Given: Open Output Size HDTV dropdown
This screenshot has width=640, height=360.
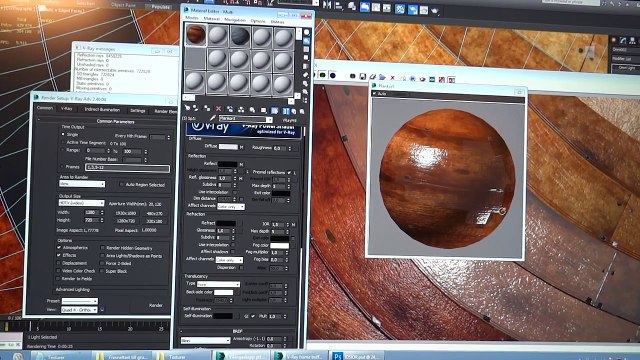Looking at the screenshot, I should click(x=81, y=203).
